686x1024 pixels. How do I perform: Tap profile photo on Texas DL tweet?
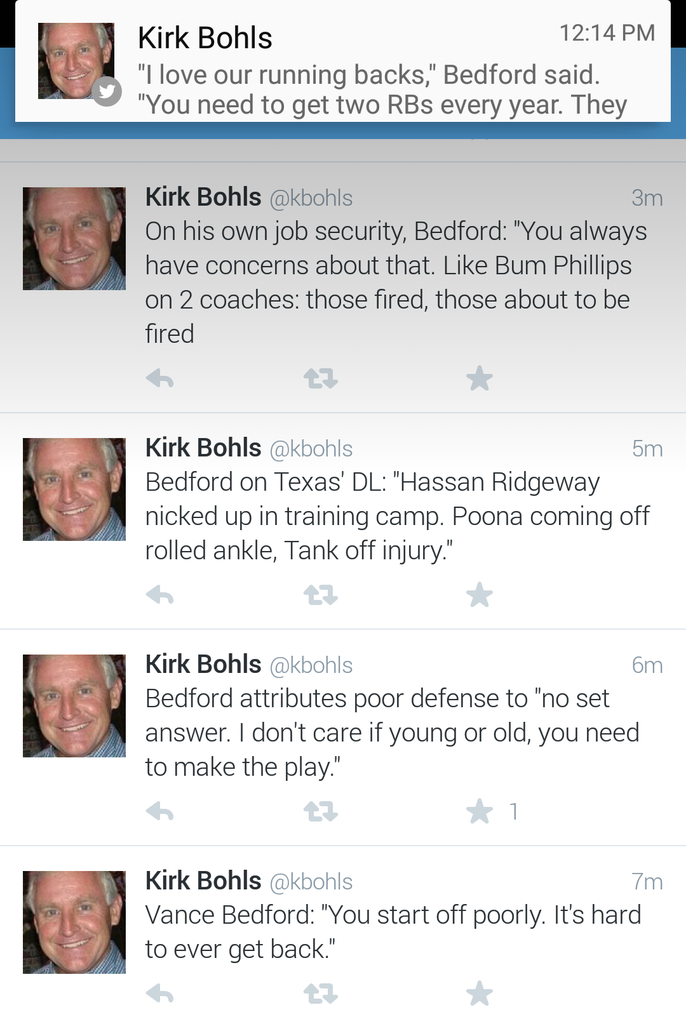coord(74,489)
